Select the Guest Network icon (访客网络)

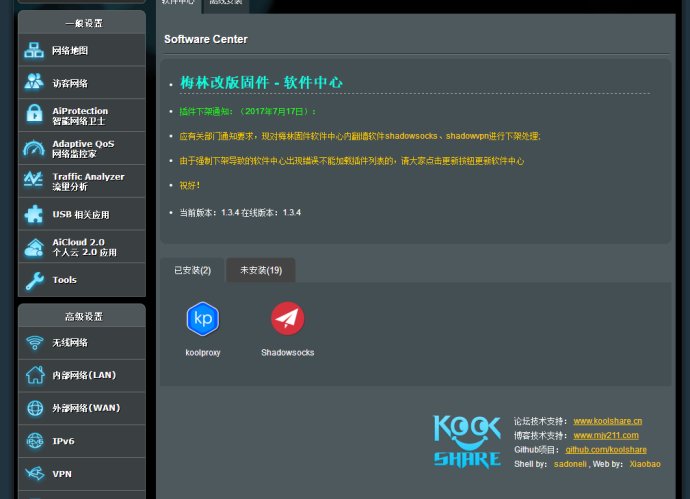(x=34, y=82)
